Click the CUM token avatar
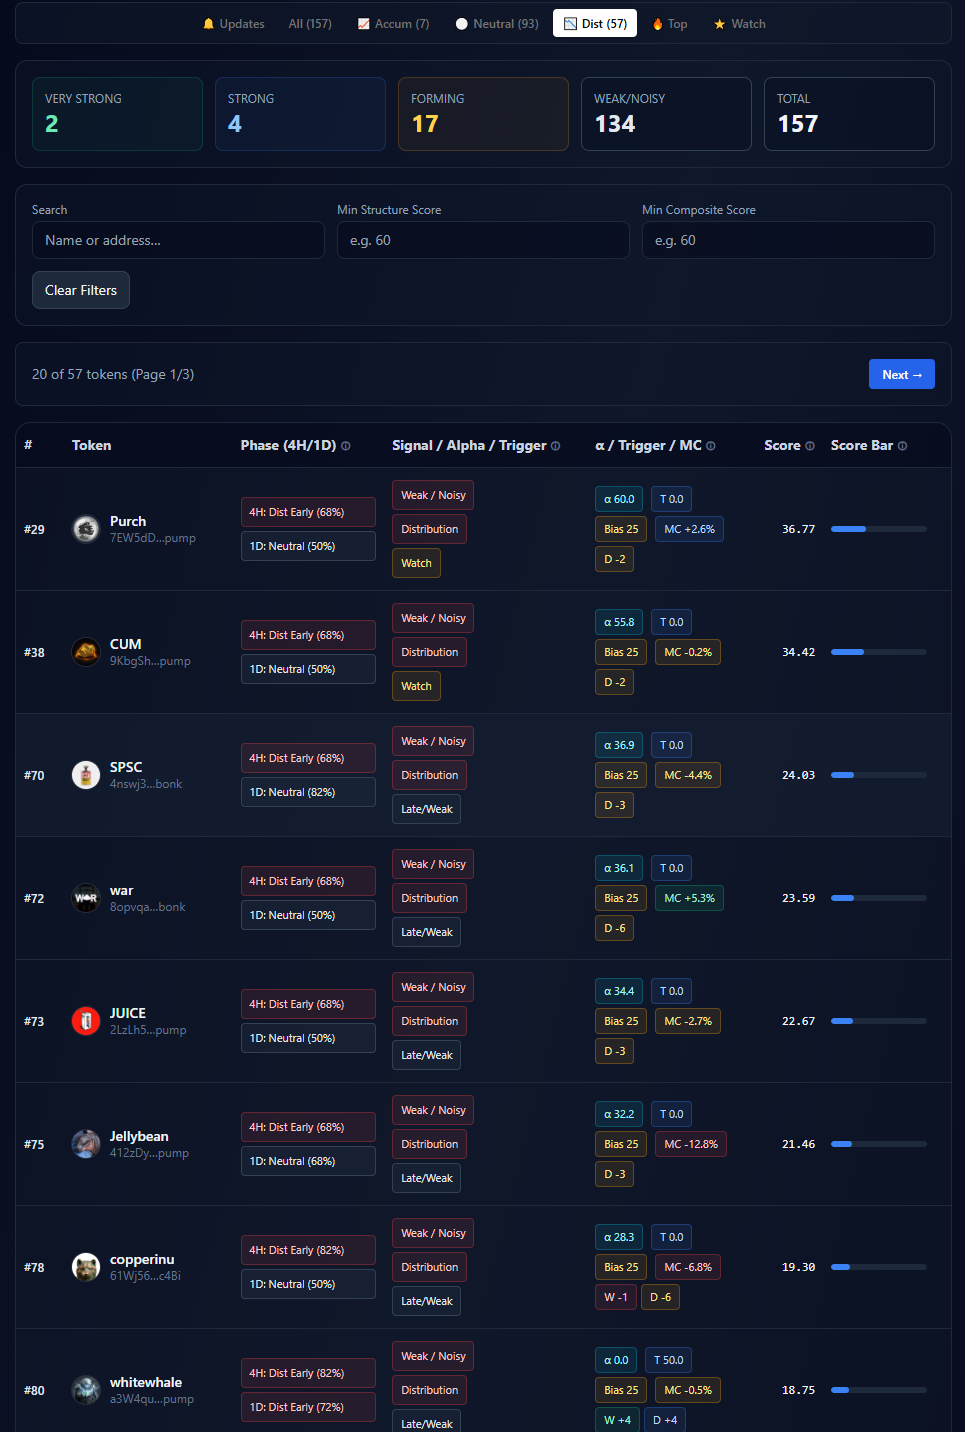 click(86, 652)
